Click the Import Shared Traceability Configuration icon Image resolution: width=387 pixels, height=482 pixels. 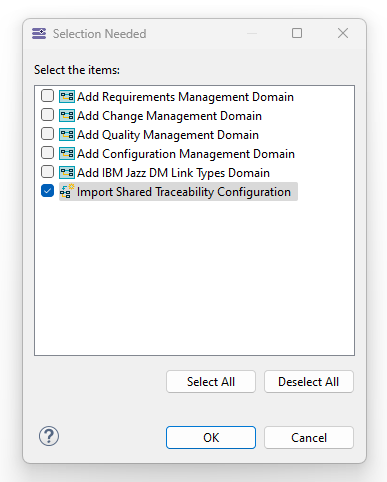67,191
